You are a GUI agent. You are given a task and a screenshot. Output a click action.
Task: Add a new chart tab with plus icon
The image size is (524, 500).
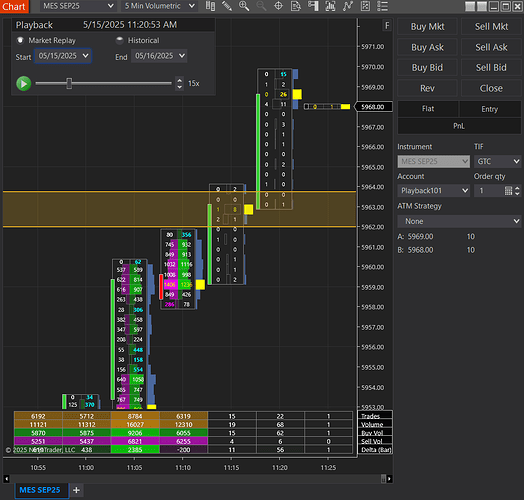[x=76, y=490]
